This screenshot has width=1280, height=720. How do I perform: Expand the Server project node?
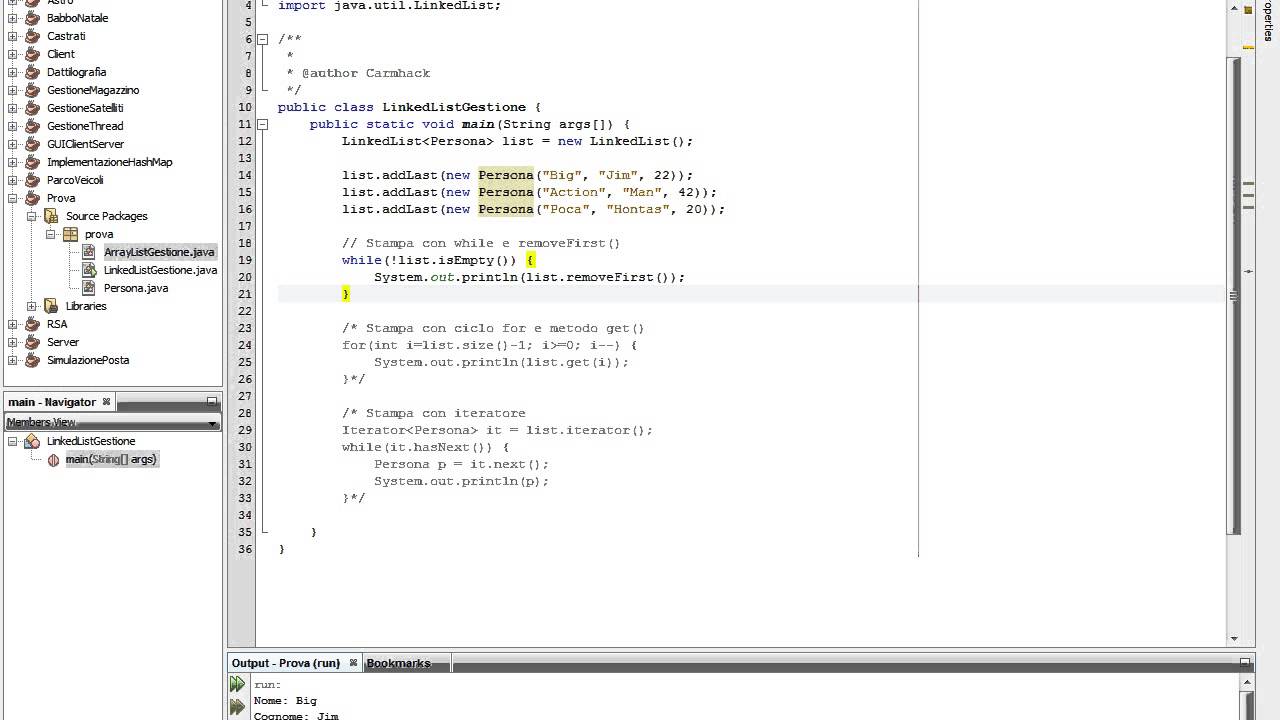click(13, 342)
